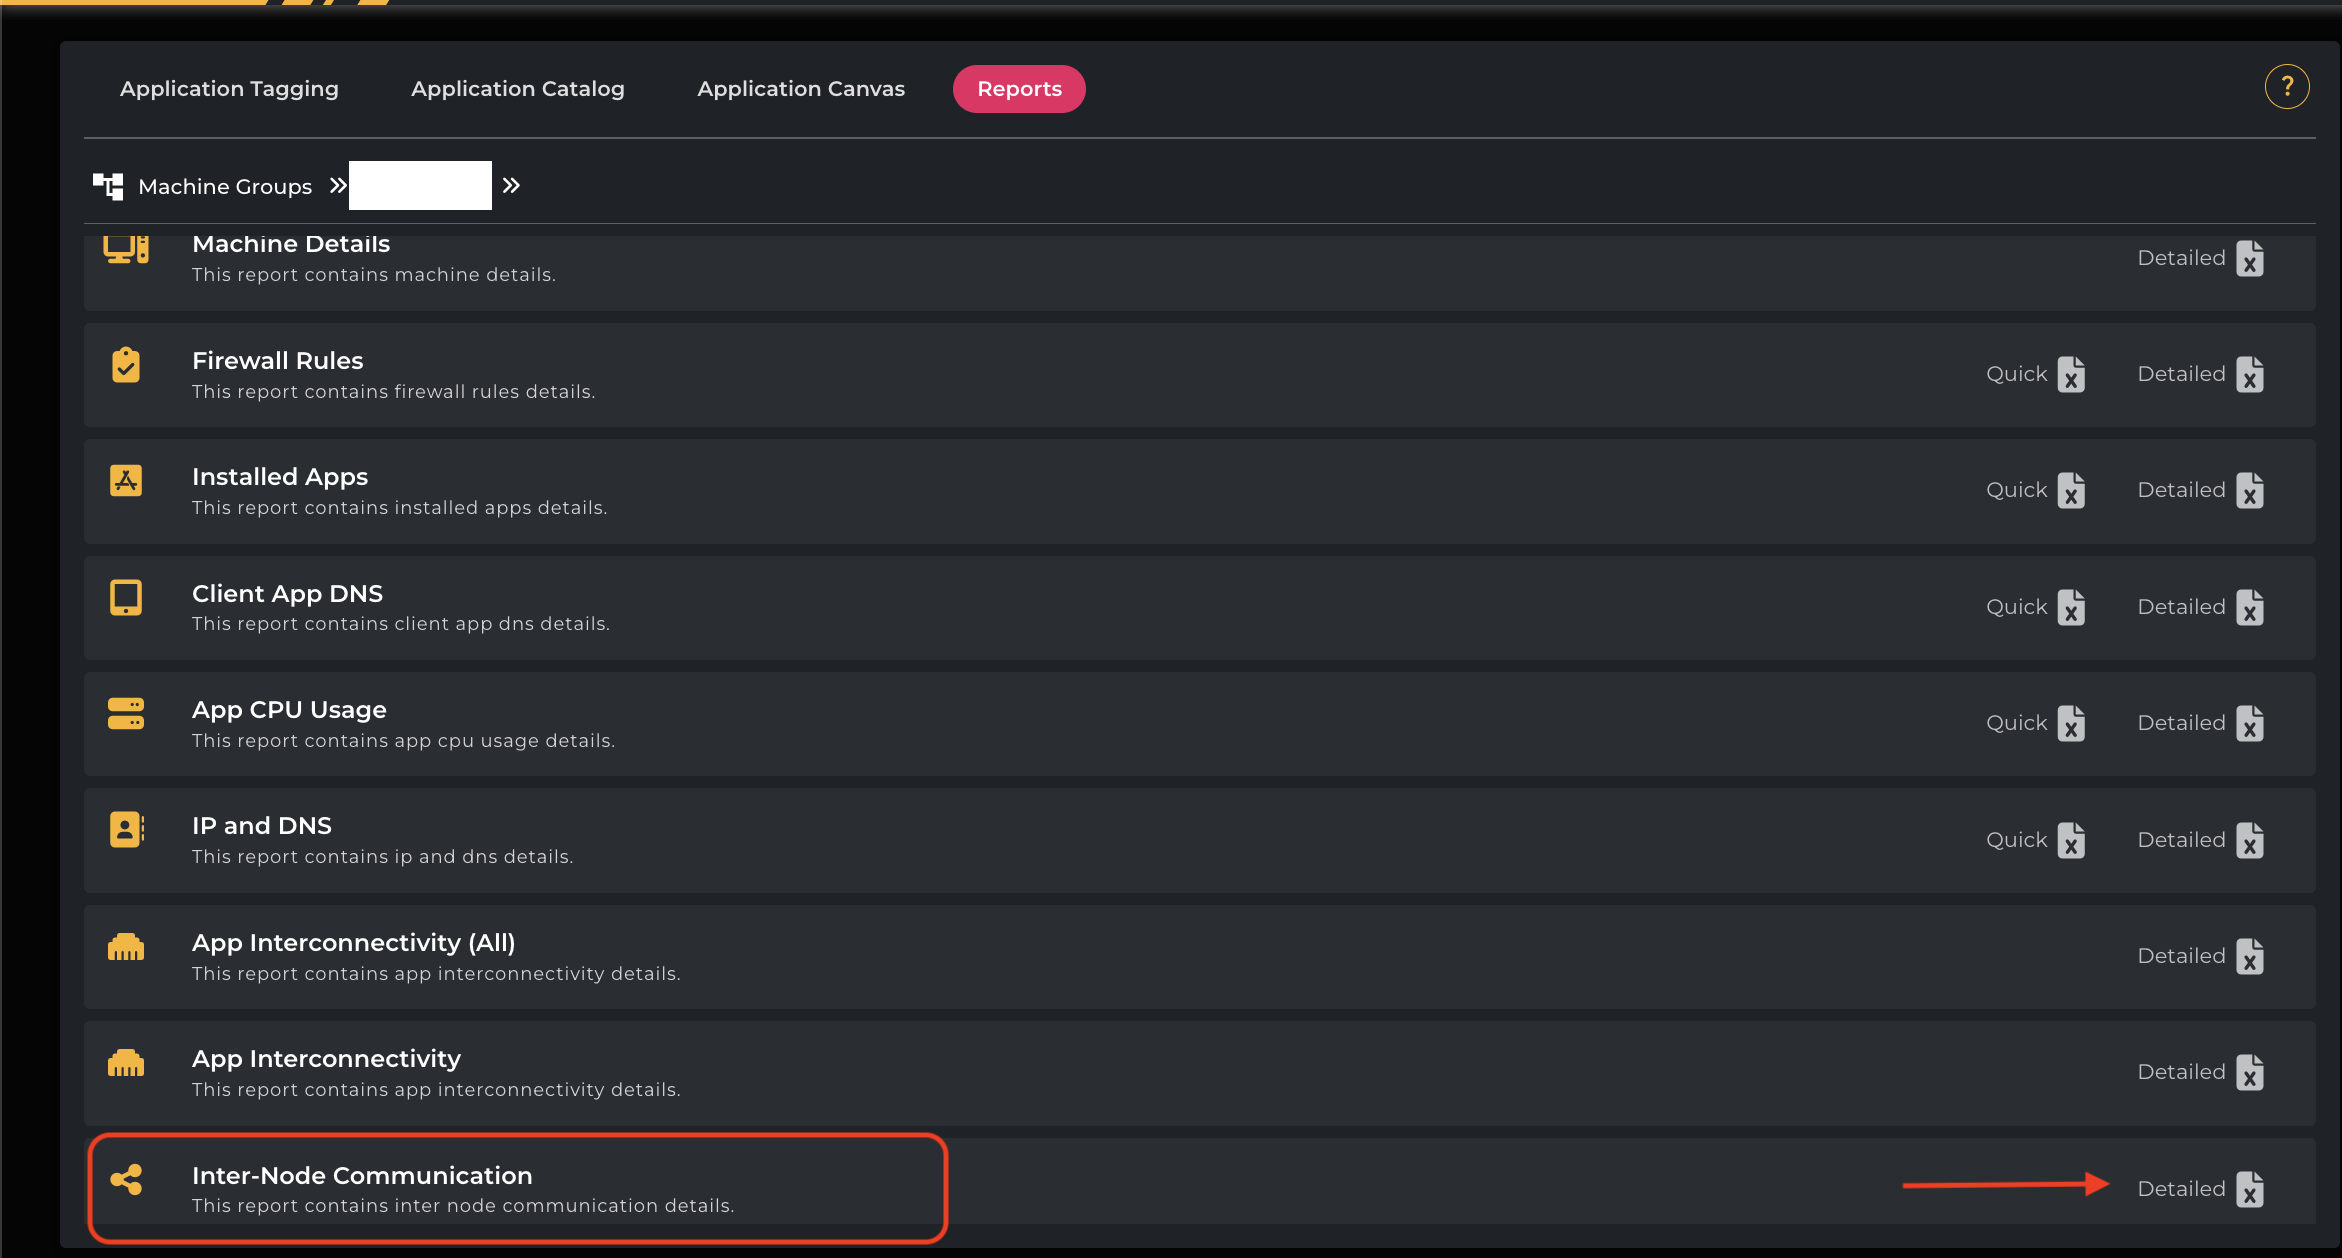Download Client App DNS Quick report
Viewport: 2342px width, 1258px height.
click(x=2071, y=608)
